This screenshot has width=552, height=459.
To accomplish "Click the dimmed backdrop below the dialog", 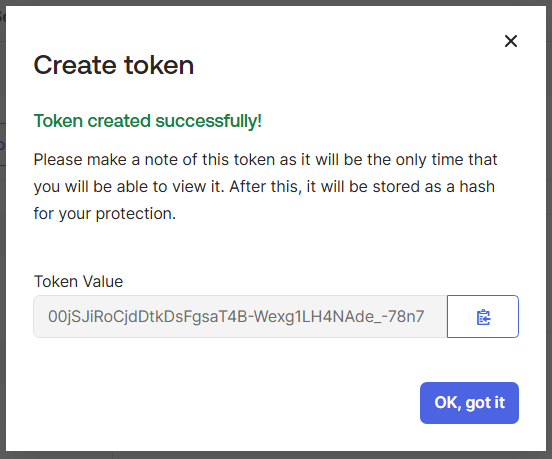I will pos(276,455).
